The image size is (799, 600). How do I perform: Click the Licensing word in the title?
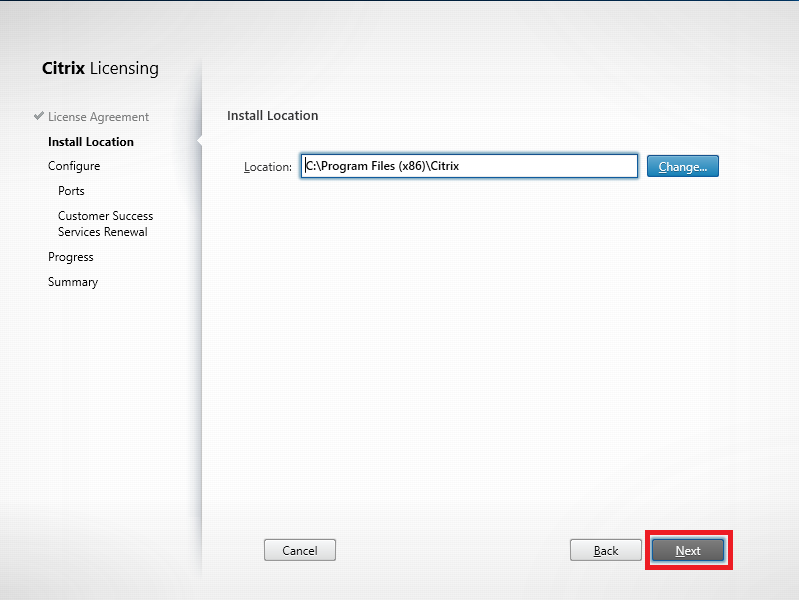(124, 69)
